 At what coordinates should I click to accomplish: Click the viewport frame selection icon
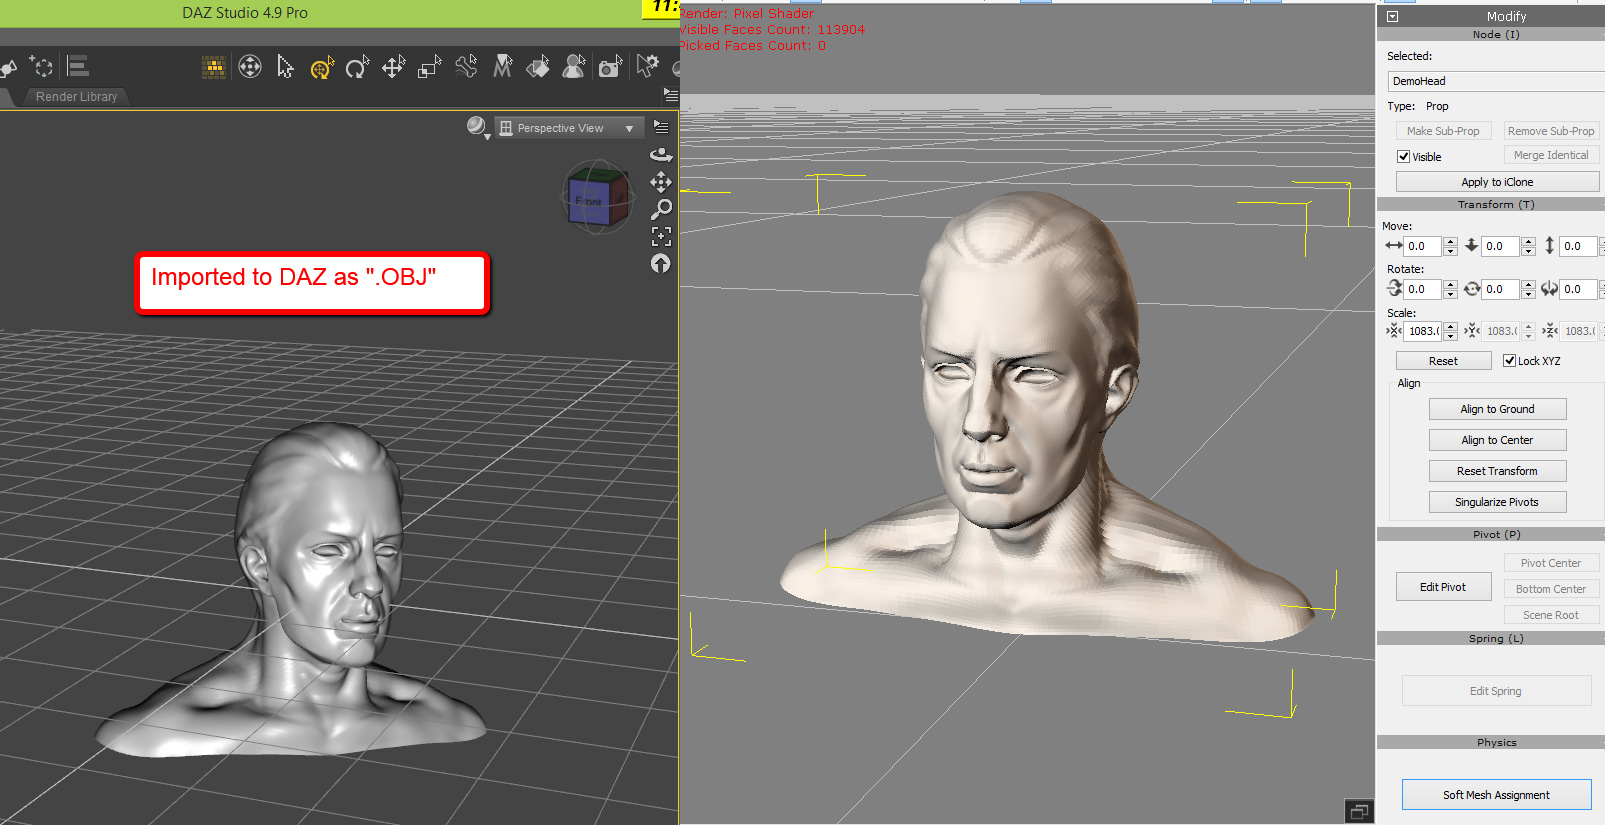click(661, 236)
